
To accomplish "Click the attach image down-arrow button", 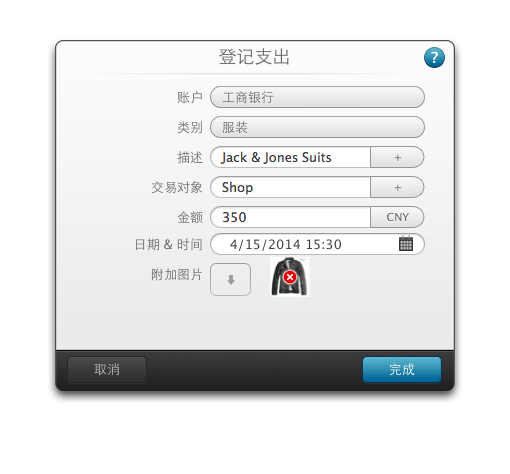I will pos(230,279).
